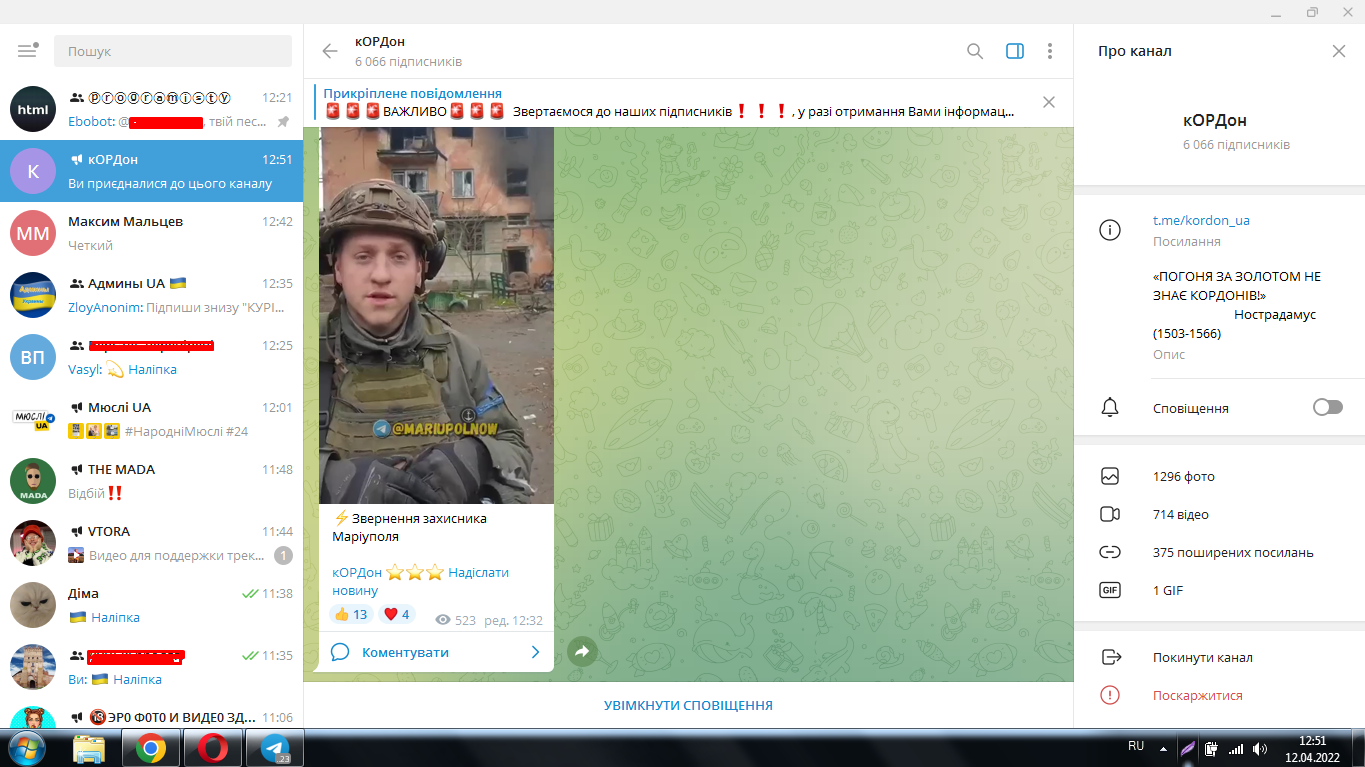1365x767 pixels.
Task: Toggle the red heart reaction
Action: point(397,614)
